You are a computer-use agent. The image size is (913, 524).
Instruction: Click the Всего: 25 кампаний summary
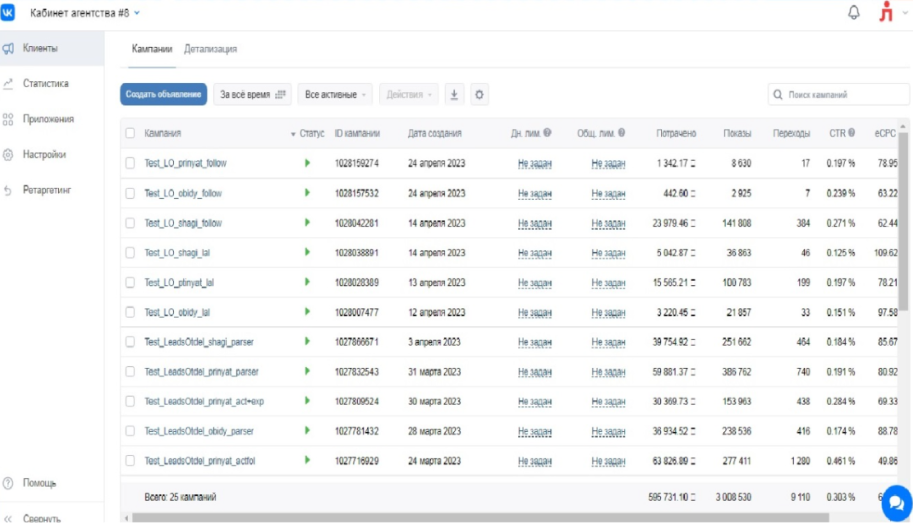click(180, 497)
